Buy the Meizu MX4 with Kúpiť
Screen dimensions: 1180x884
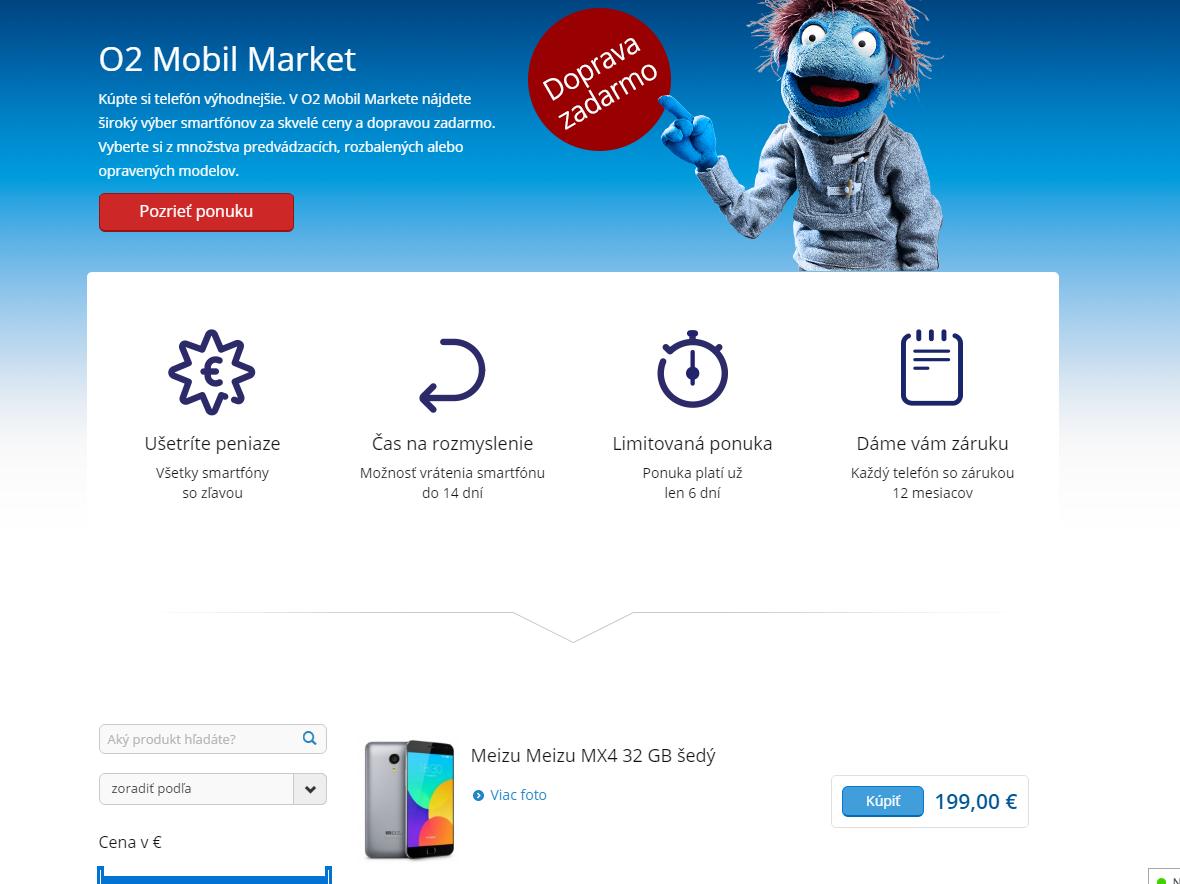click(x=882, y=801)
